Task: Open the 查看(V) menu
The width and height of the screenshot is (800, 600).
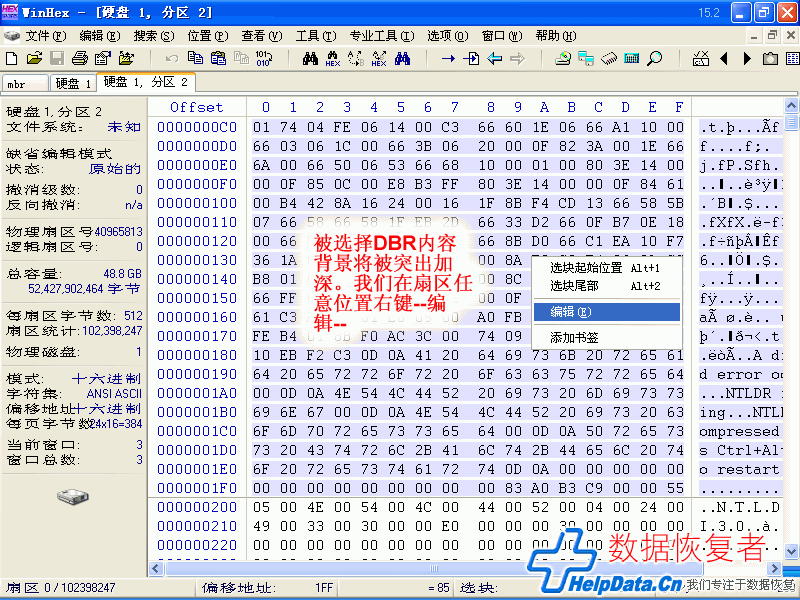Action: coord(262,36)
